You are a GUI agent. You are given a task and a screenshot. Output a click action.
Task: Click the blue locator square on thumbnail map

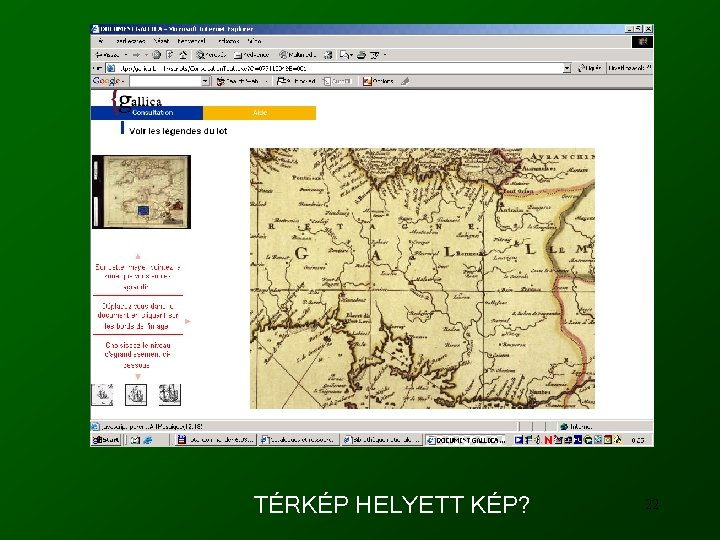click(x=143, y=210)
